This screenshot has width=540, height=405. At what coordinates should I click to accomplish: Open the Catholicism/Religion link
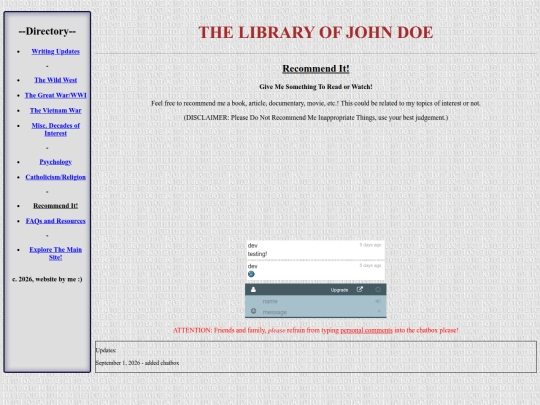55,177
